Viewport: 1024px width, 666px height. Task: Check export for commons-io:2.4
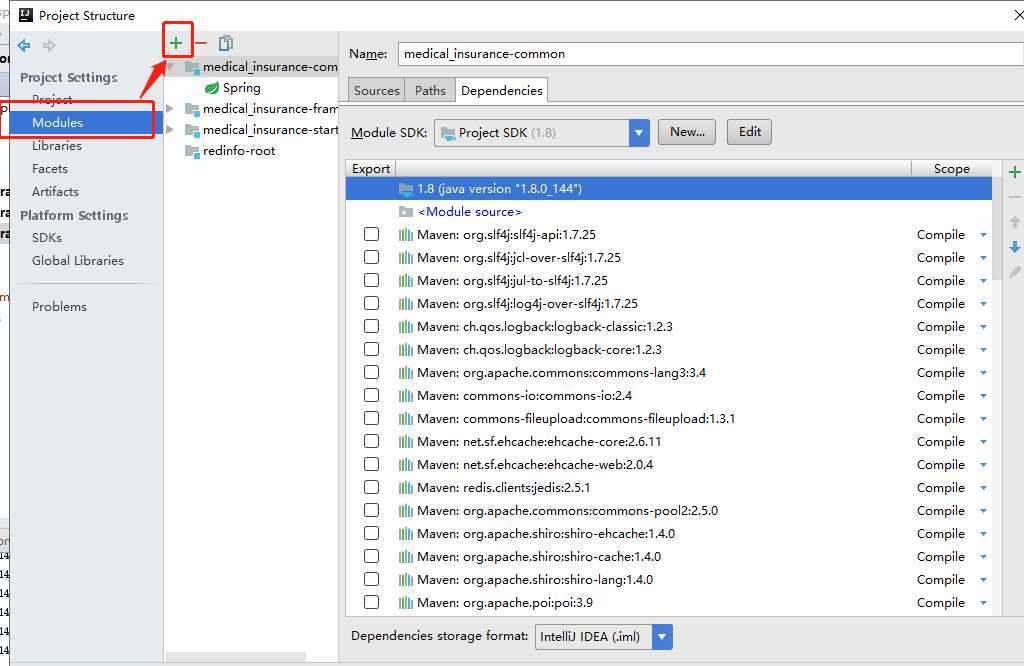[372, 395]
